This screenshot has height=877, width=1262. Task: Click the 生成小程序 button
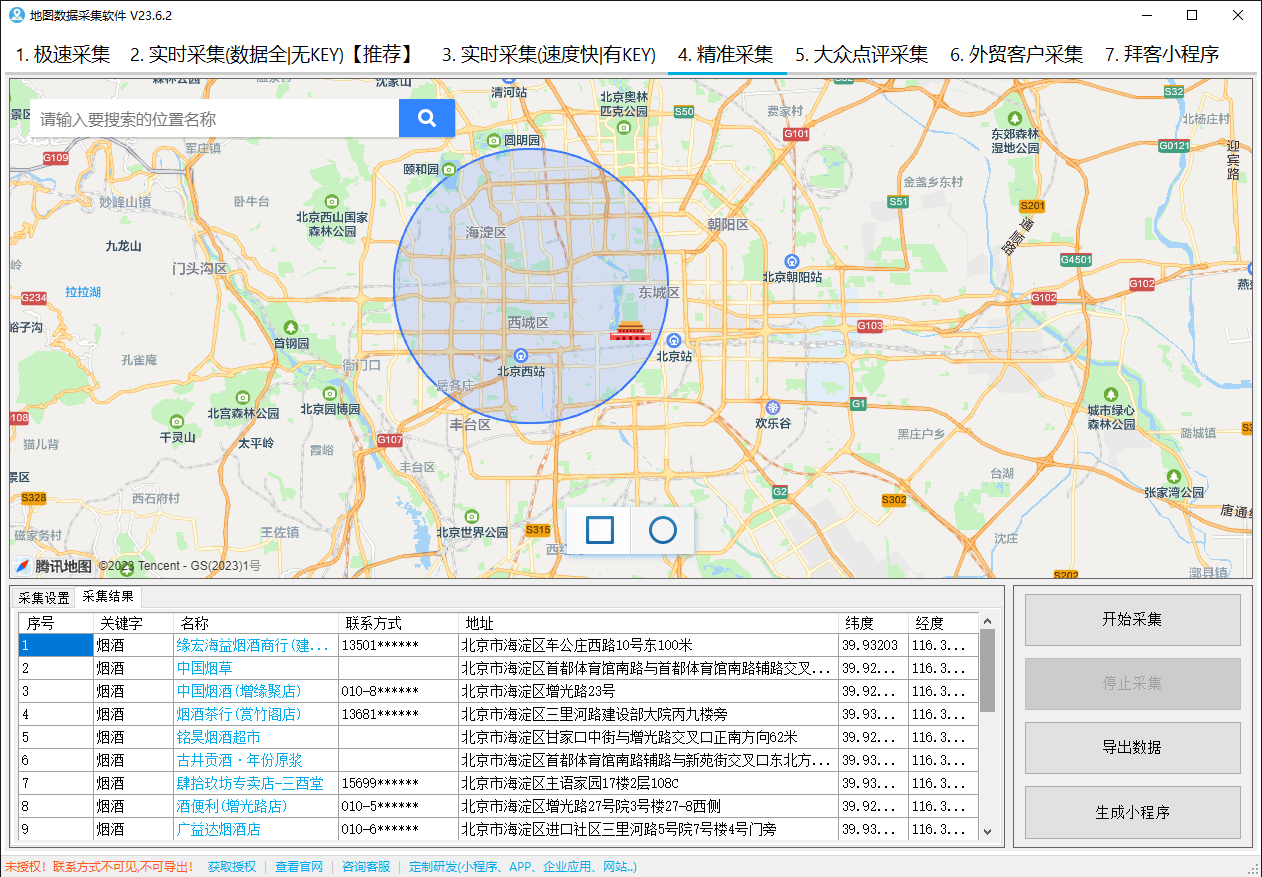(1132, 812)
